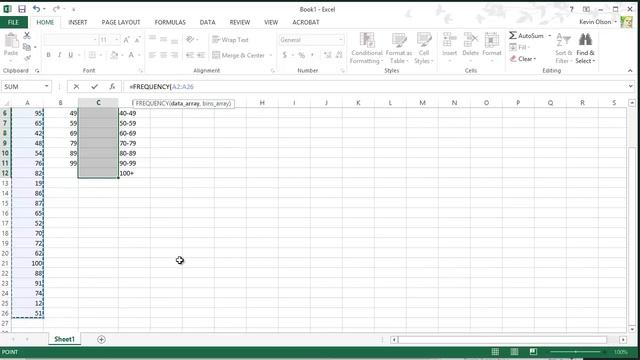Image resolution: width=640 pixels, height=360 pixels.
Task: Toggle Underline formatting
Action: pyautogui.click(x=70, y=55)
